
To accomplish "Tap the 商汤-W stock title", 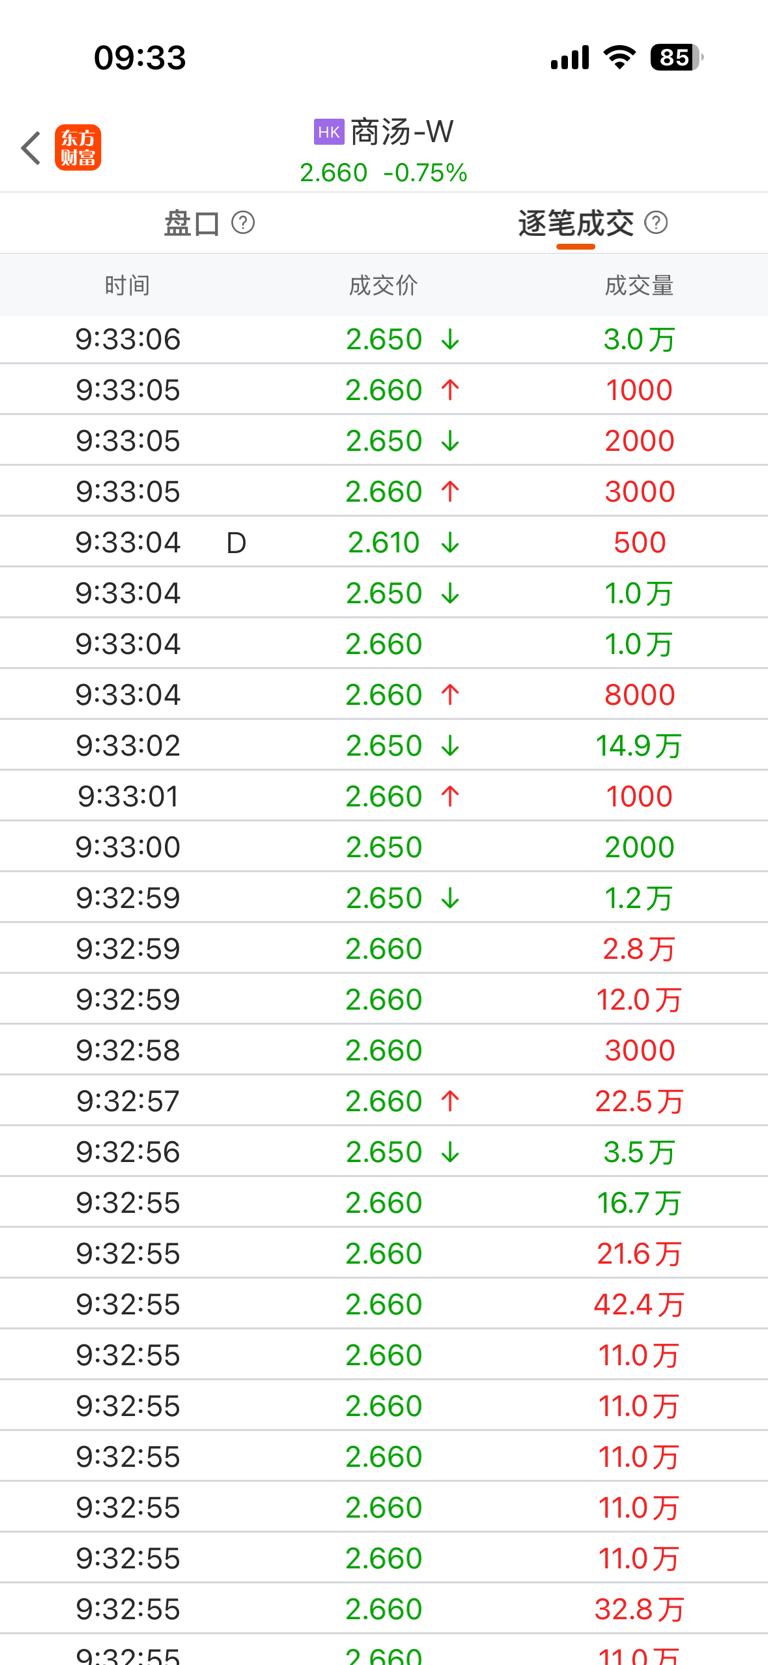I will [402, 132].
